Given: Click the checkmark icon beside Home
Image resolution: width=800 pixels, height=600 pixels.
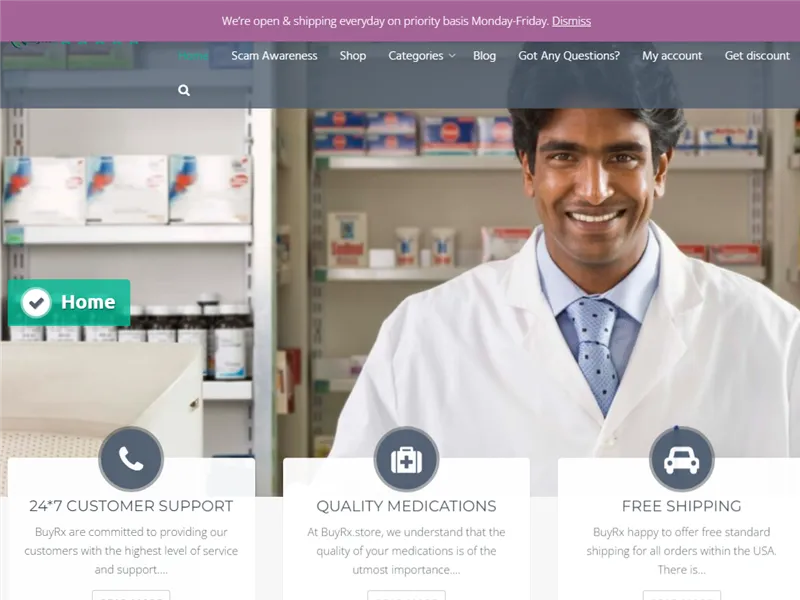Looking at the screenshot, I should pyautogui.click(x=36, y=303).
